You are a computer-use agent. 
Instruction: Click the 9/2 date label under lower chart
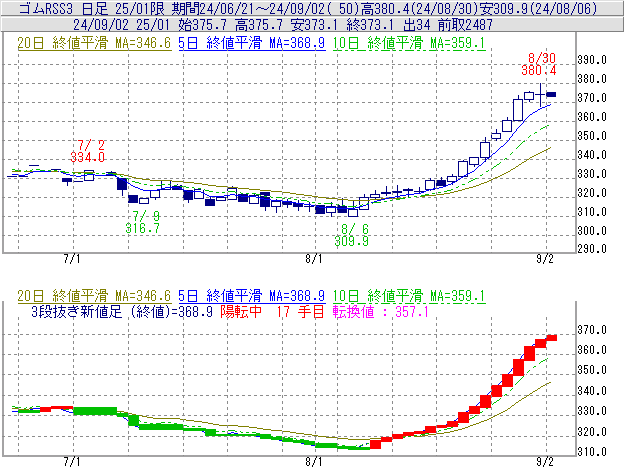coord(544,462)
